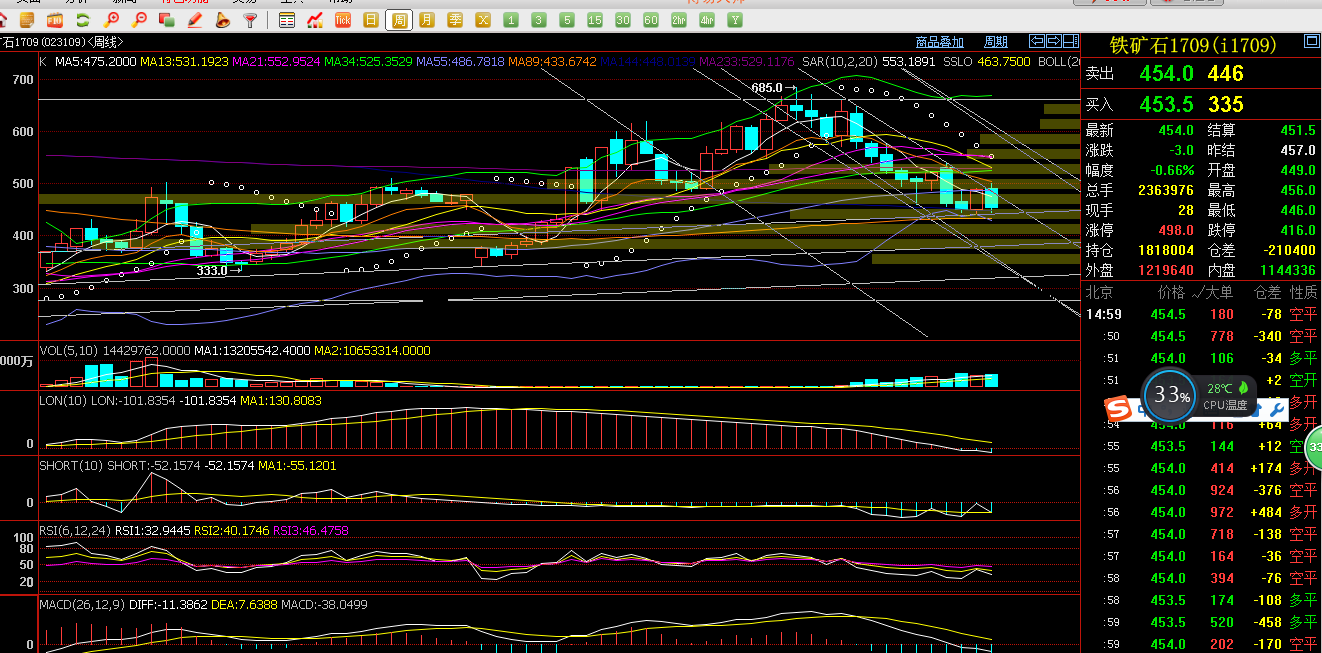The width and height of the screenshot is (1322, 653).
Task: Select the LON(10) indicator label
Action: point(63,400)
